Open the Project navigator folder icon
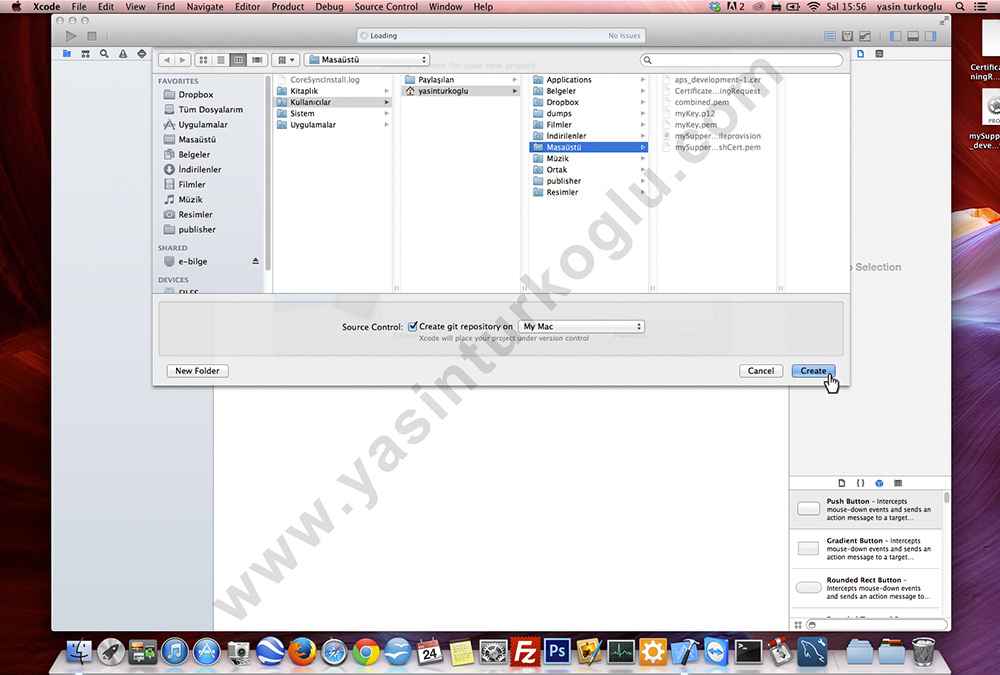The width and height of the screenshot is (1000, 675). click(67, 54)
